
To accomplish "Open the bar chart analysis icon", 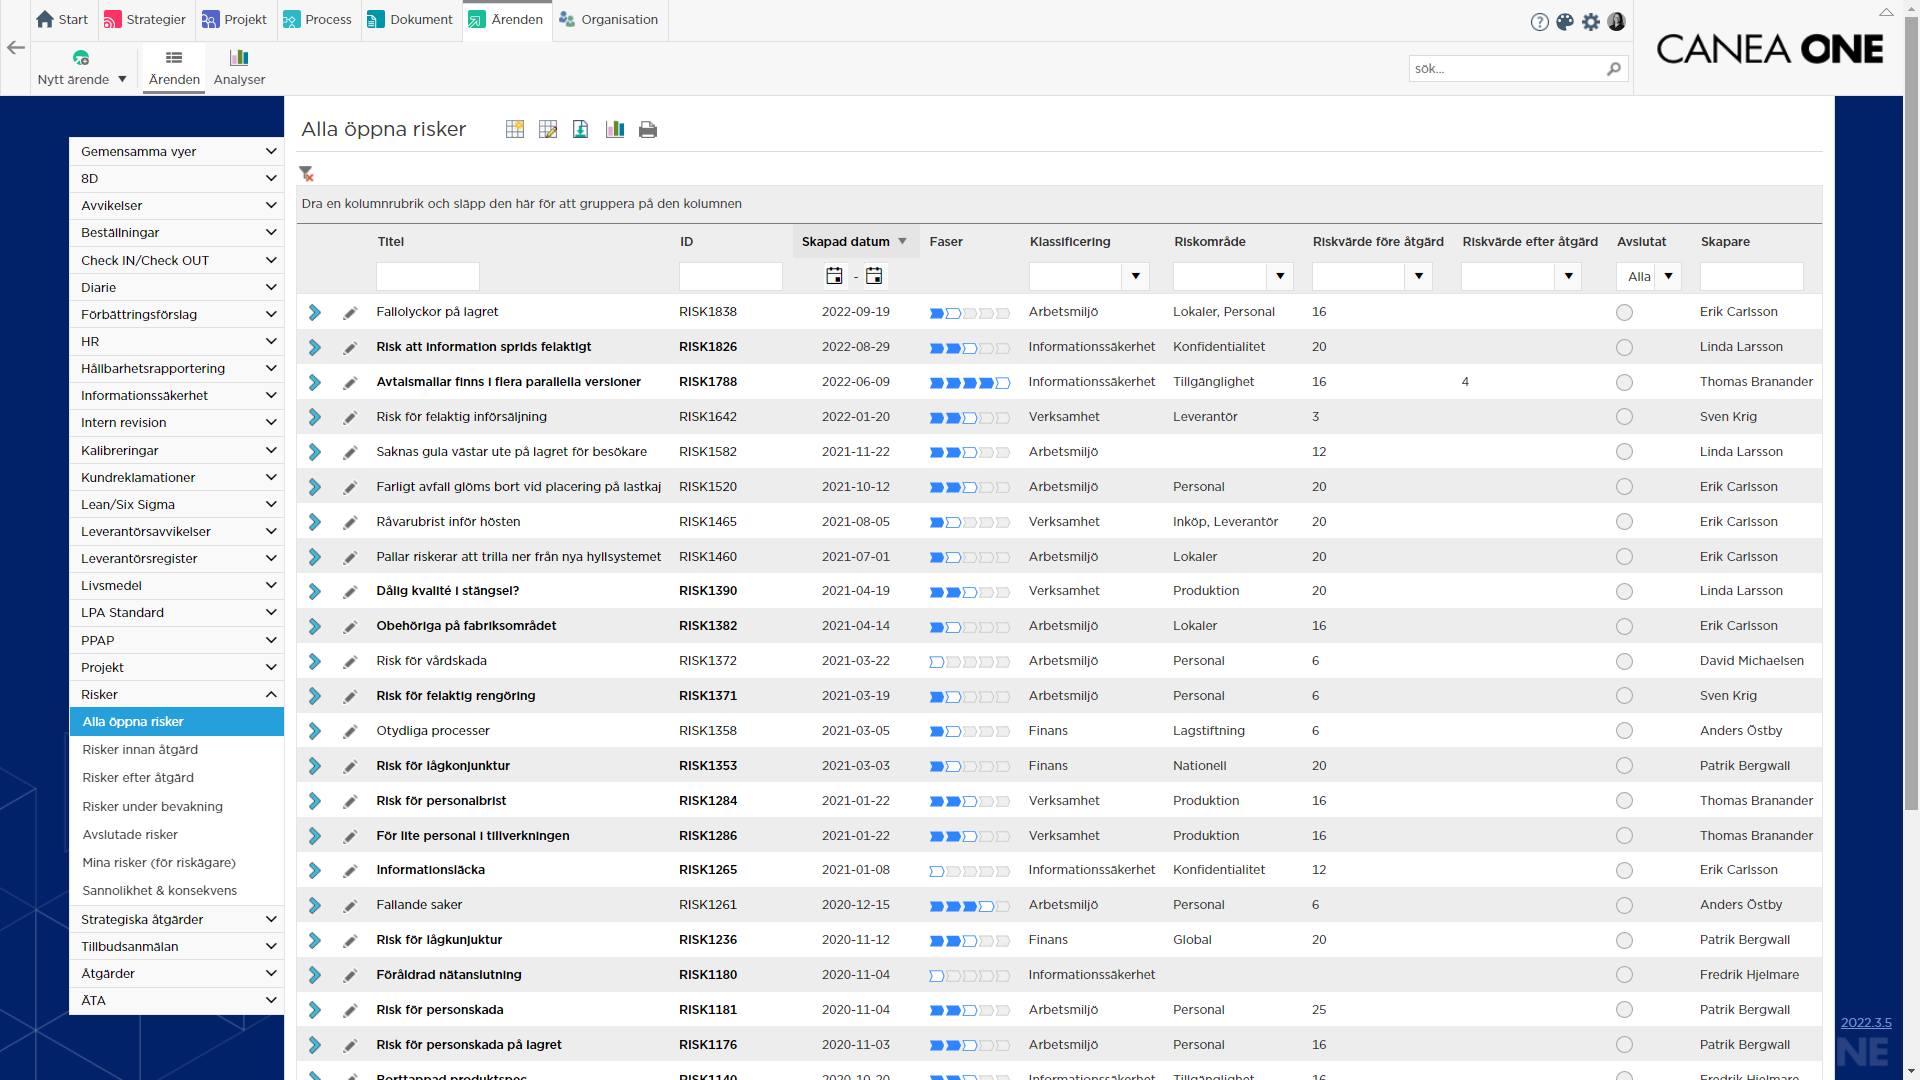I will pos(615,130).
